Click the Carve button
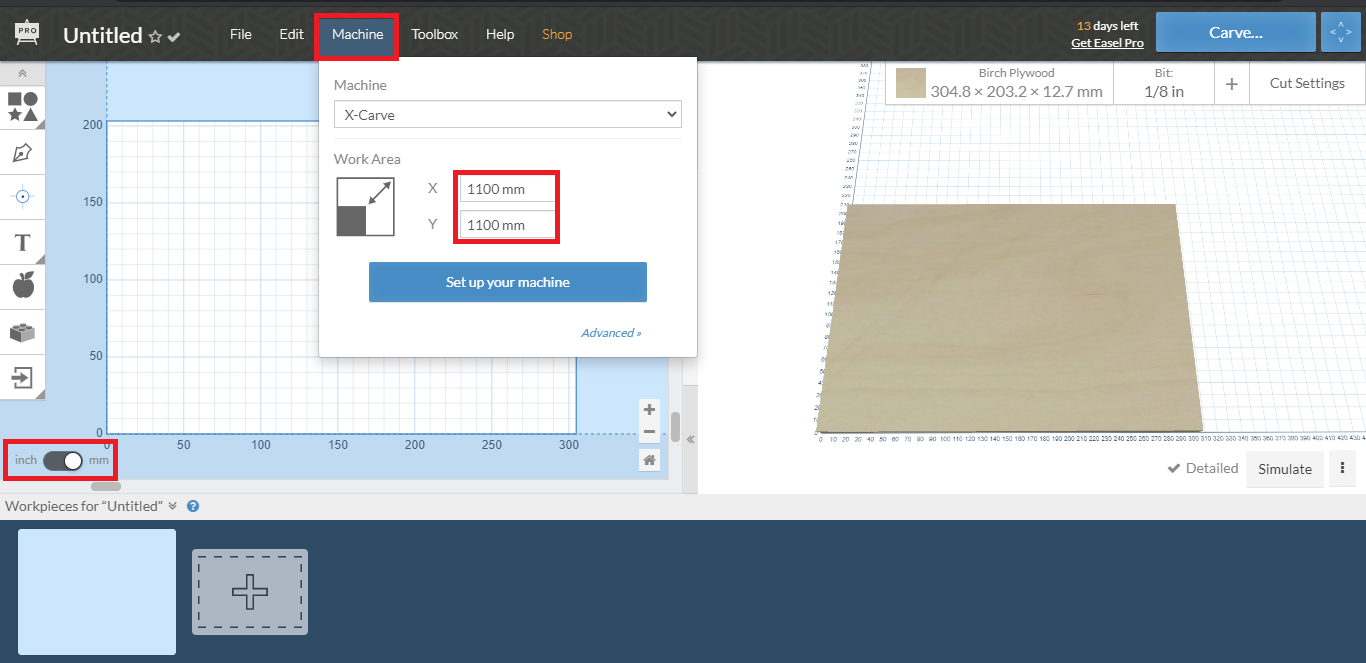 pos(1236,32)
